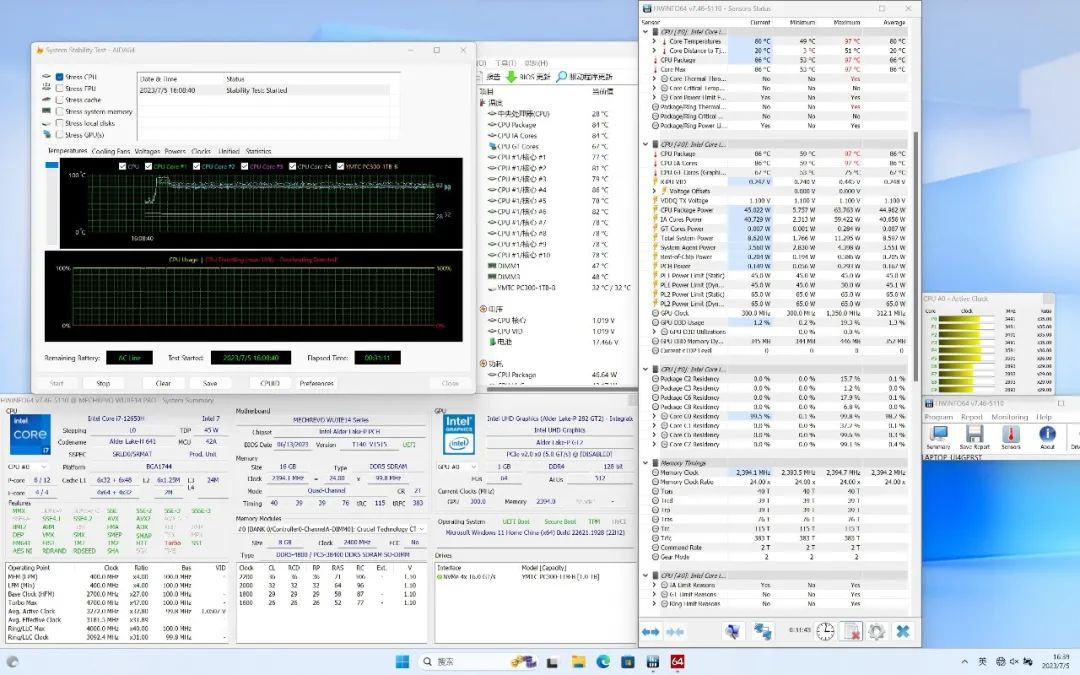Check the Stress system memory option
Image resolution: width=1080 pixels, height=675 pixels.
click(60, 112)
